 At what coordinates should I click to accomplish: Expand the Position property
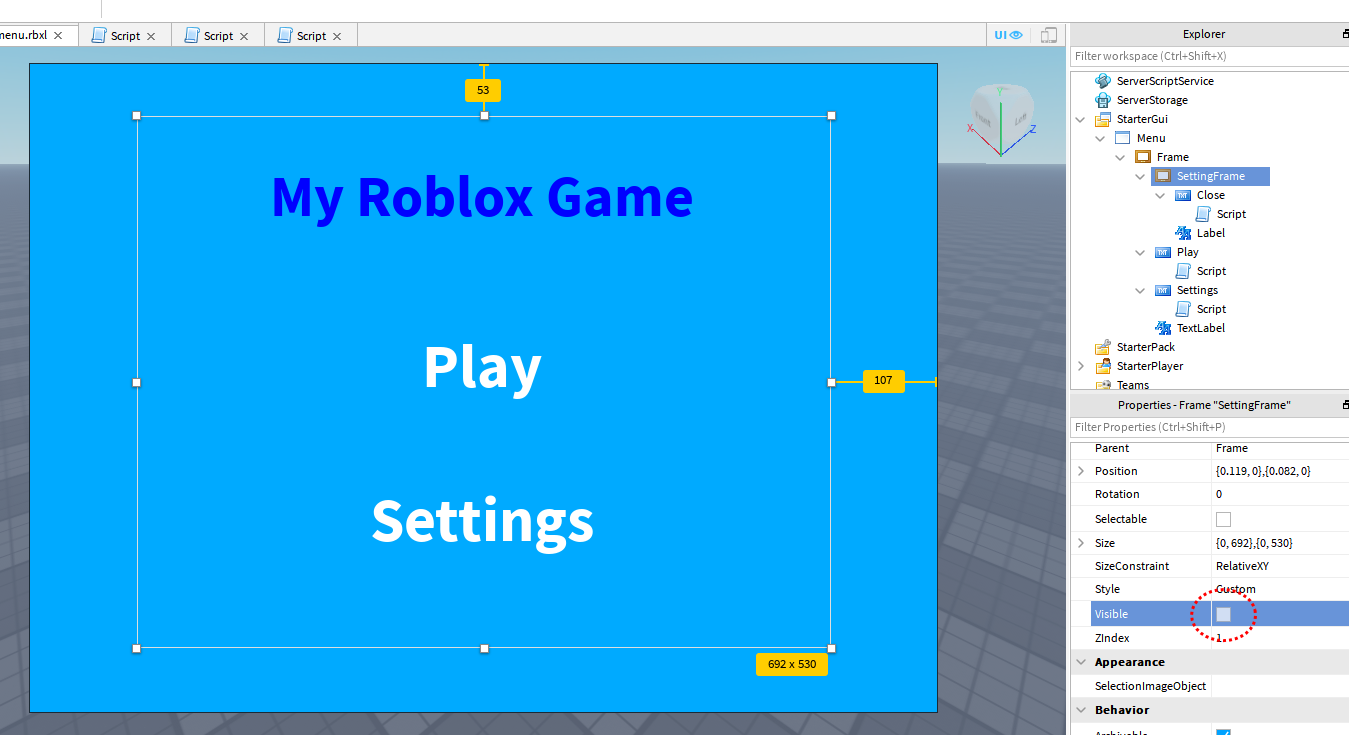click(1080, 471)
